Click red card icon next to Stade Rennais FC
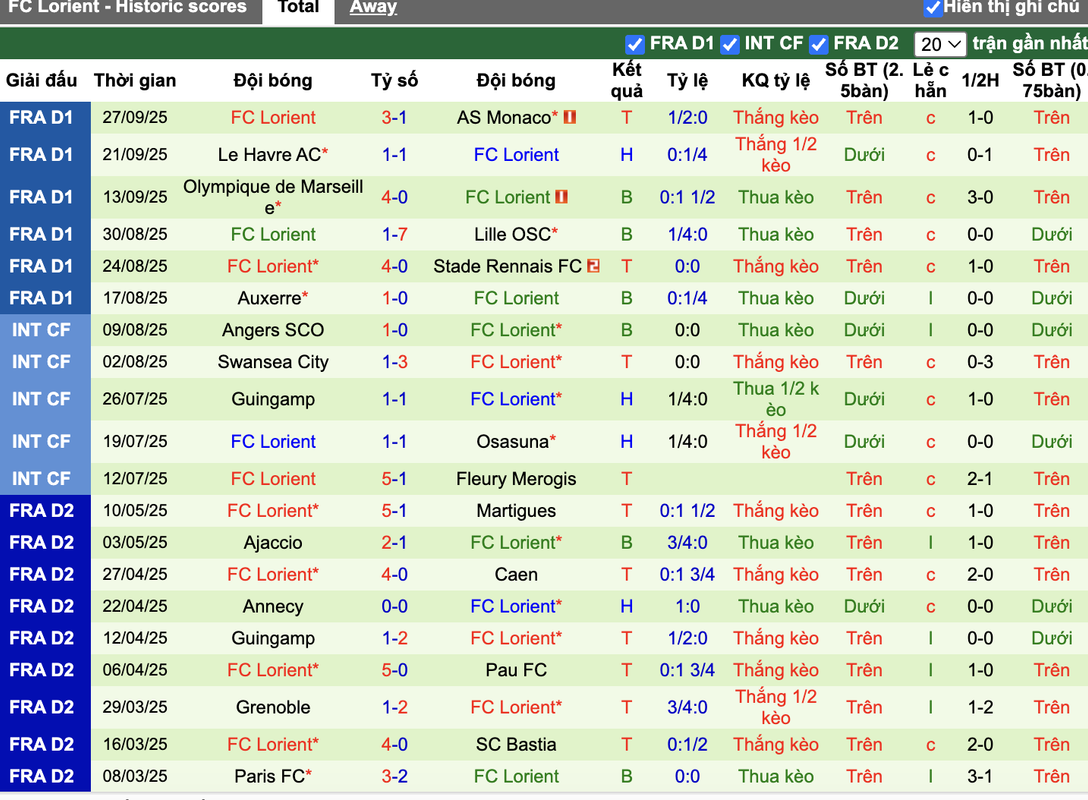The width and height of the screenshot is (1088, 800). [x=593, y=266]
